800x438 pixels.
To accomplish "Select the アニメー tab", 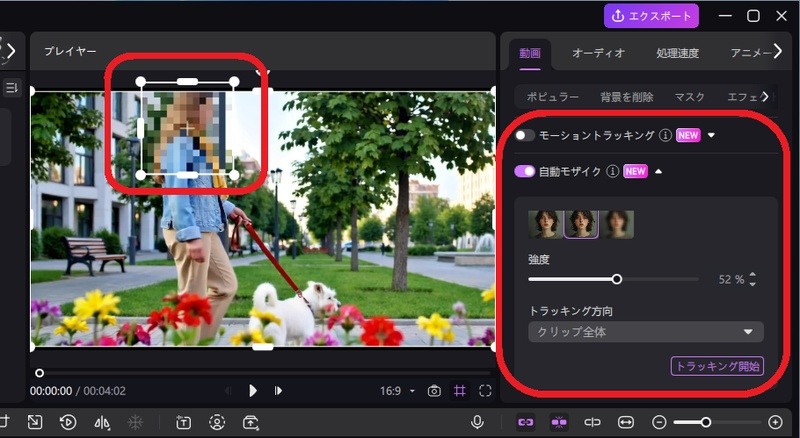I will 750,53.
